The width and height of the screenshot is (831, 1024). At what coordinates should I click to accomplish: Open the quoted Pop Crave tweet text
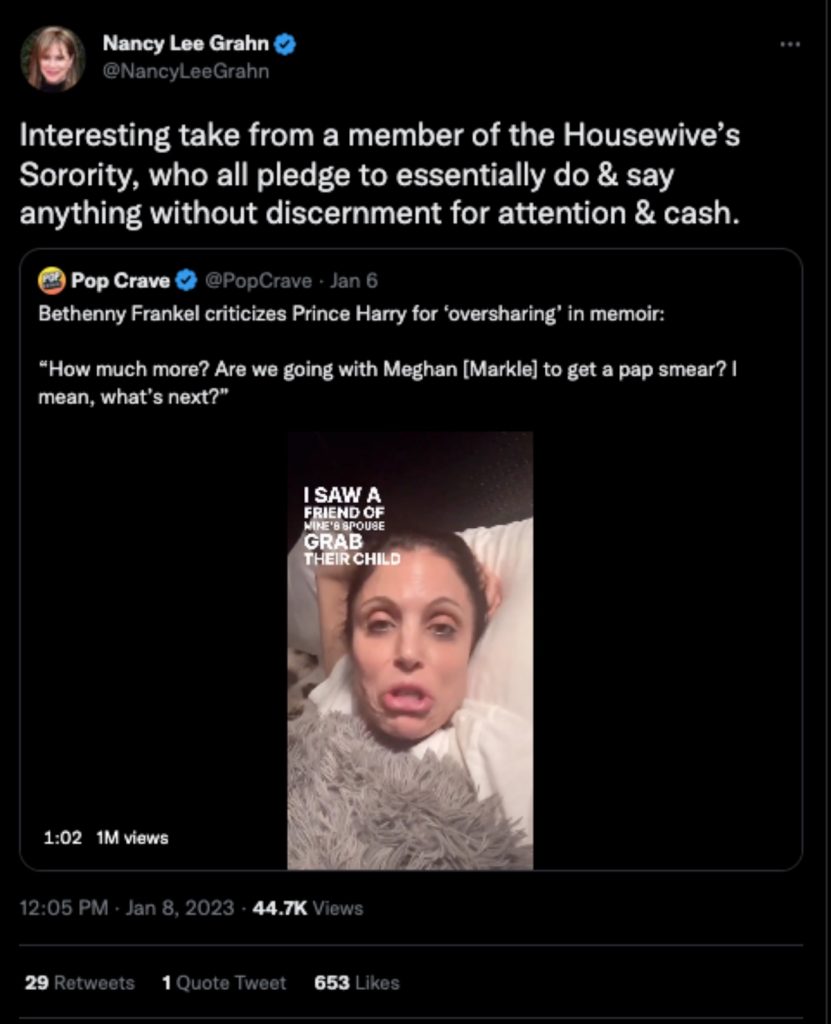388,355
